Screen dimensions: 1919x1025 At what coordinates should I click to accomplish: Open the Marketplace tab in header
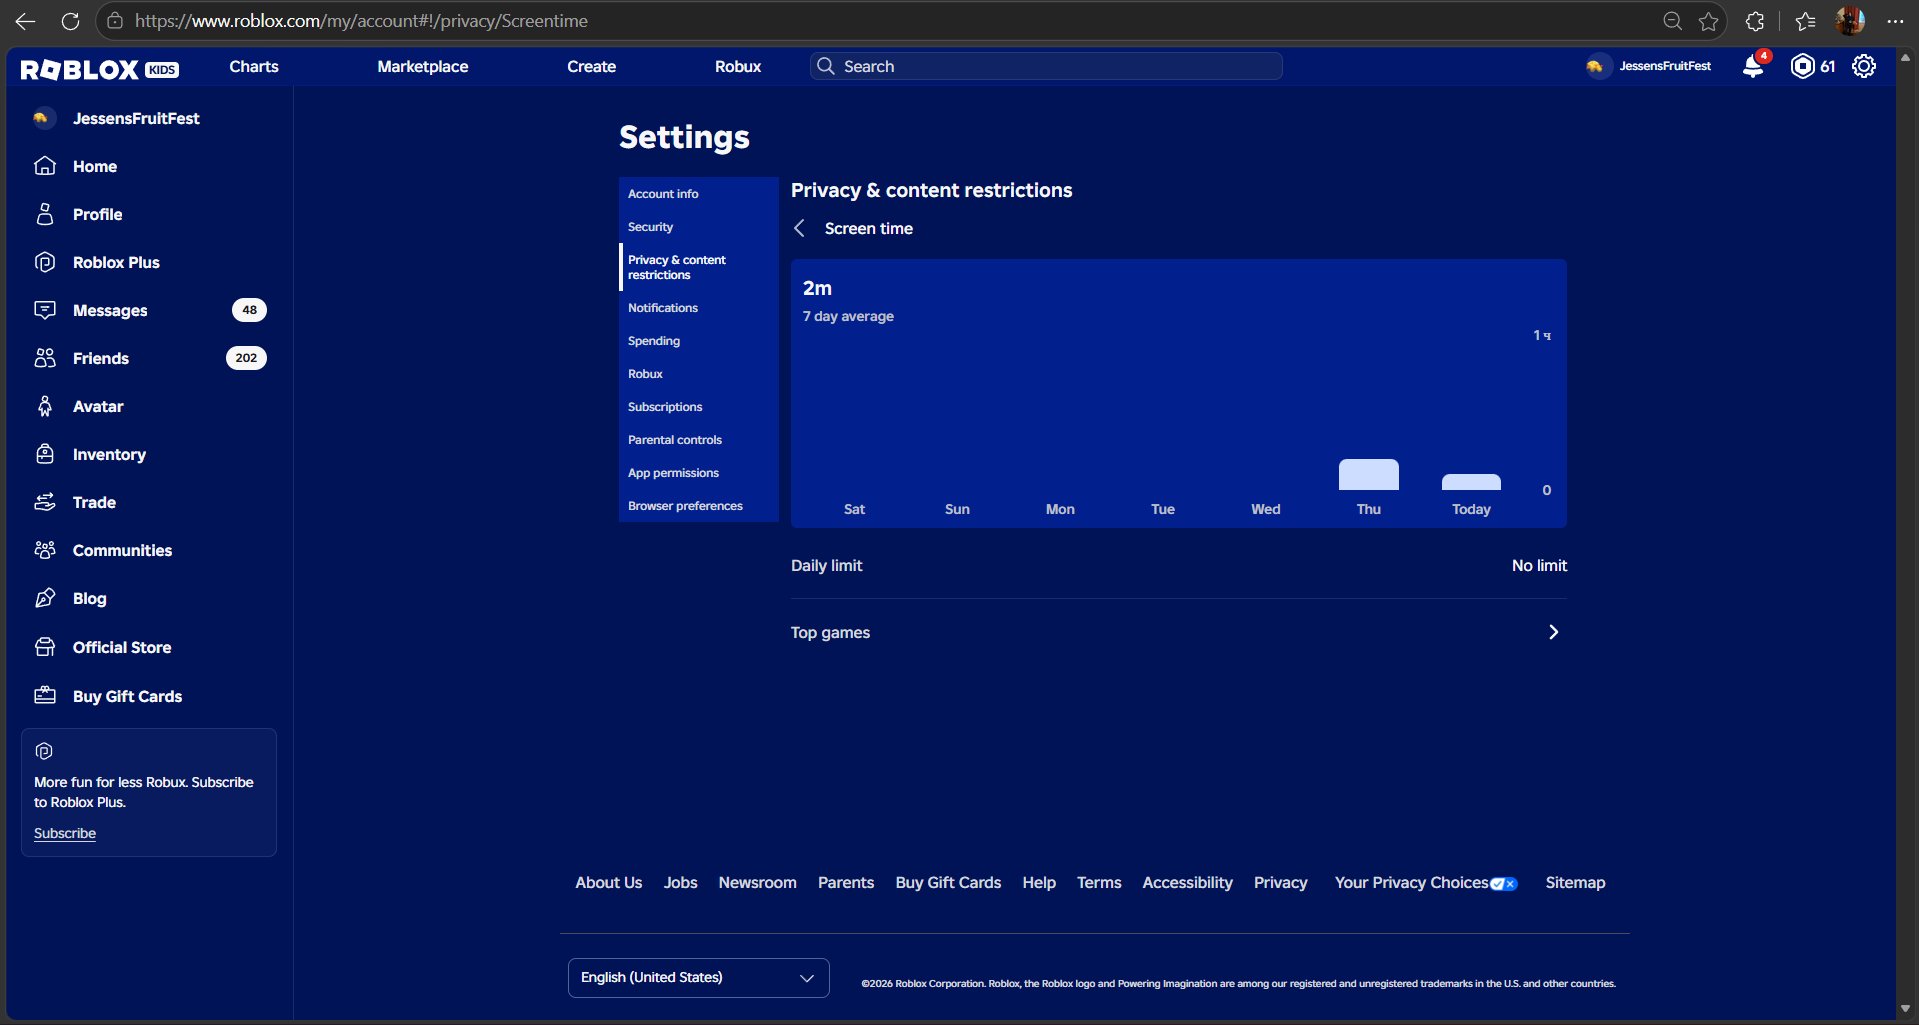pos(423,66)
